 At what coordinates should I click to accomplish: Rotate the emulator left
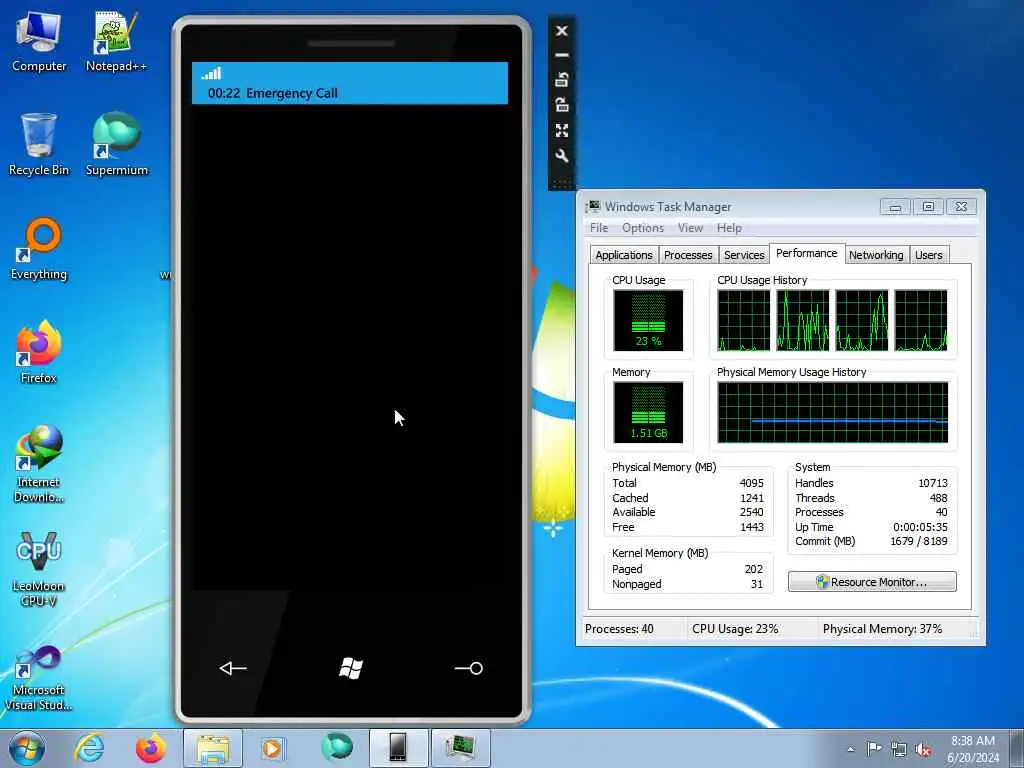[x=562, y=80]
